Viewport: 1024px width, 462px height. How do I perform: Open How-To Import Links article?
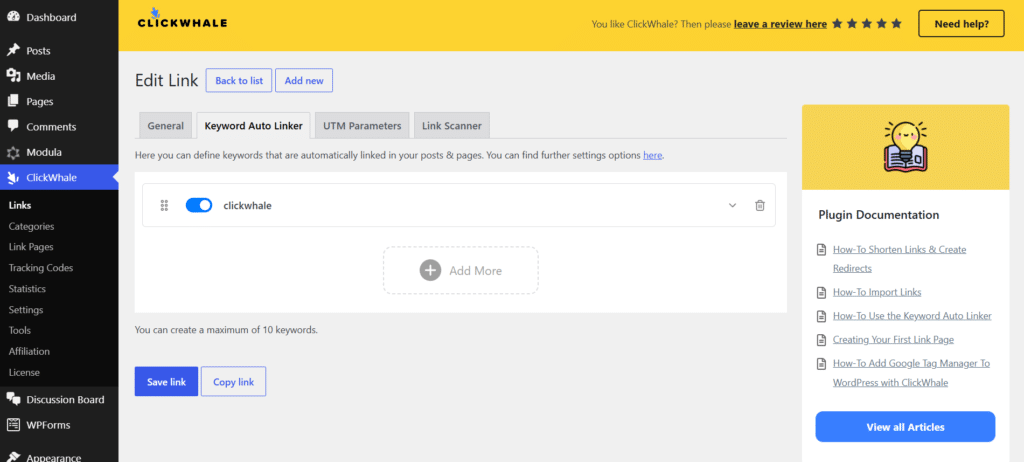[877, 292]
